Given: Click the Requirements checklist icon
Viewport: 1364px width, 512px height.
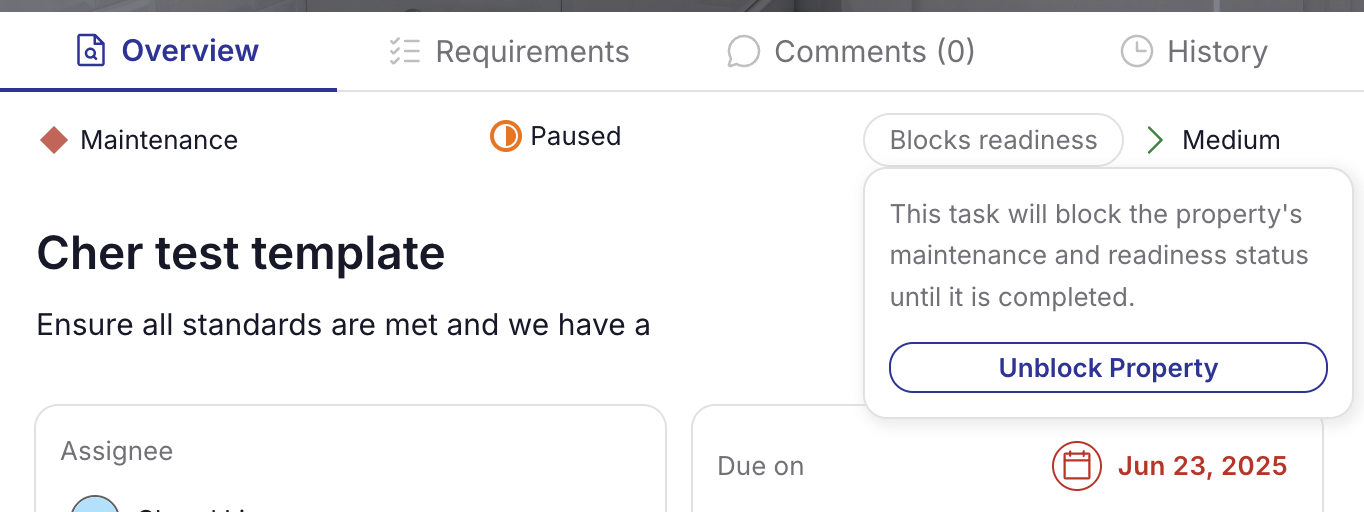Looking at the screenshot, I should coord(405,51).
